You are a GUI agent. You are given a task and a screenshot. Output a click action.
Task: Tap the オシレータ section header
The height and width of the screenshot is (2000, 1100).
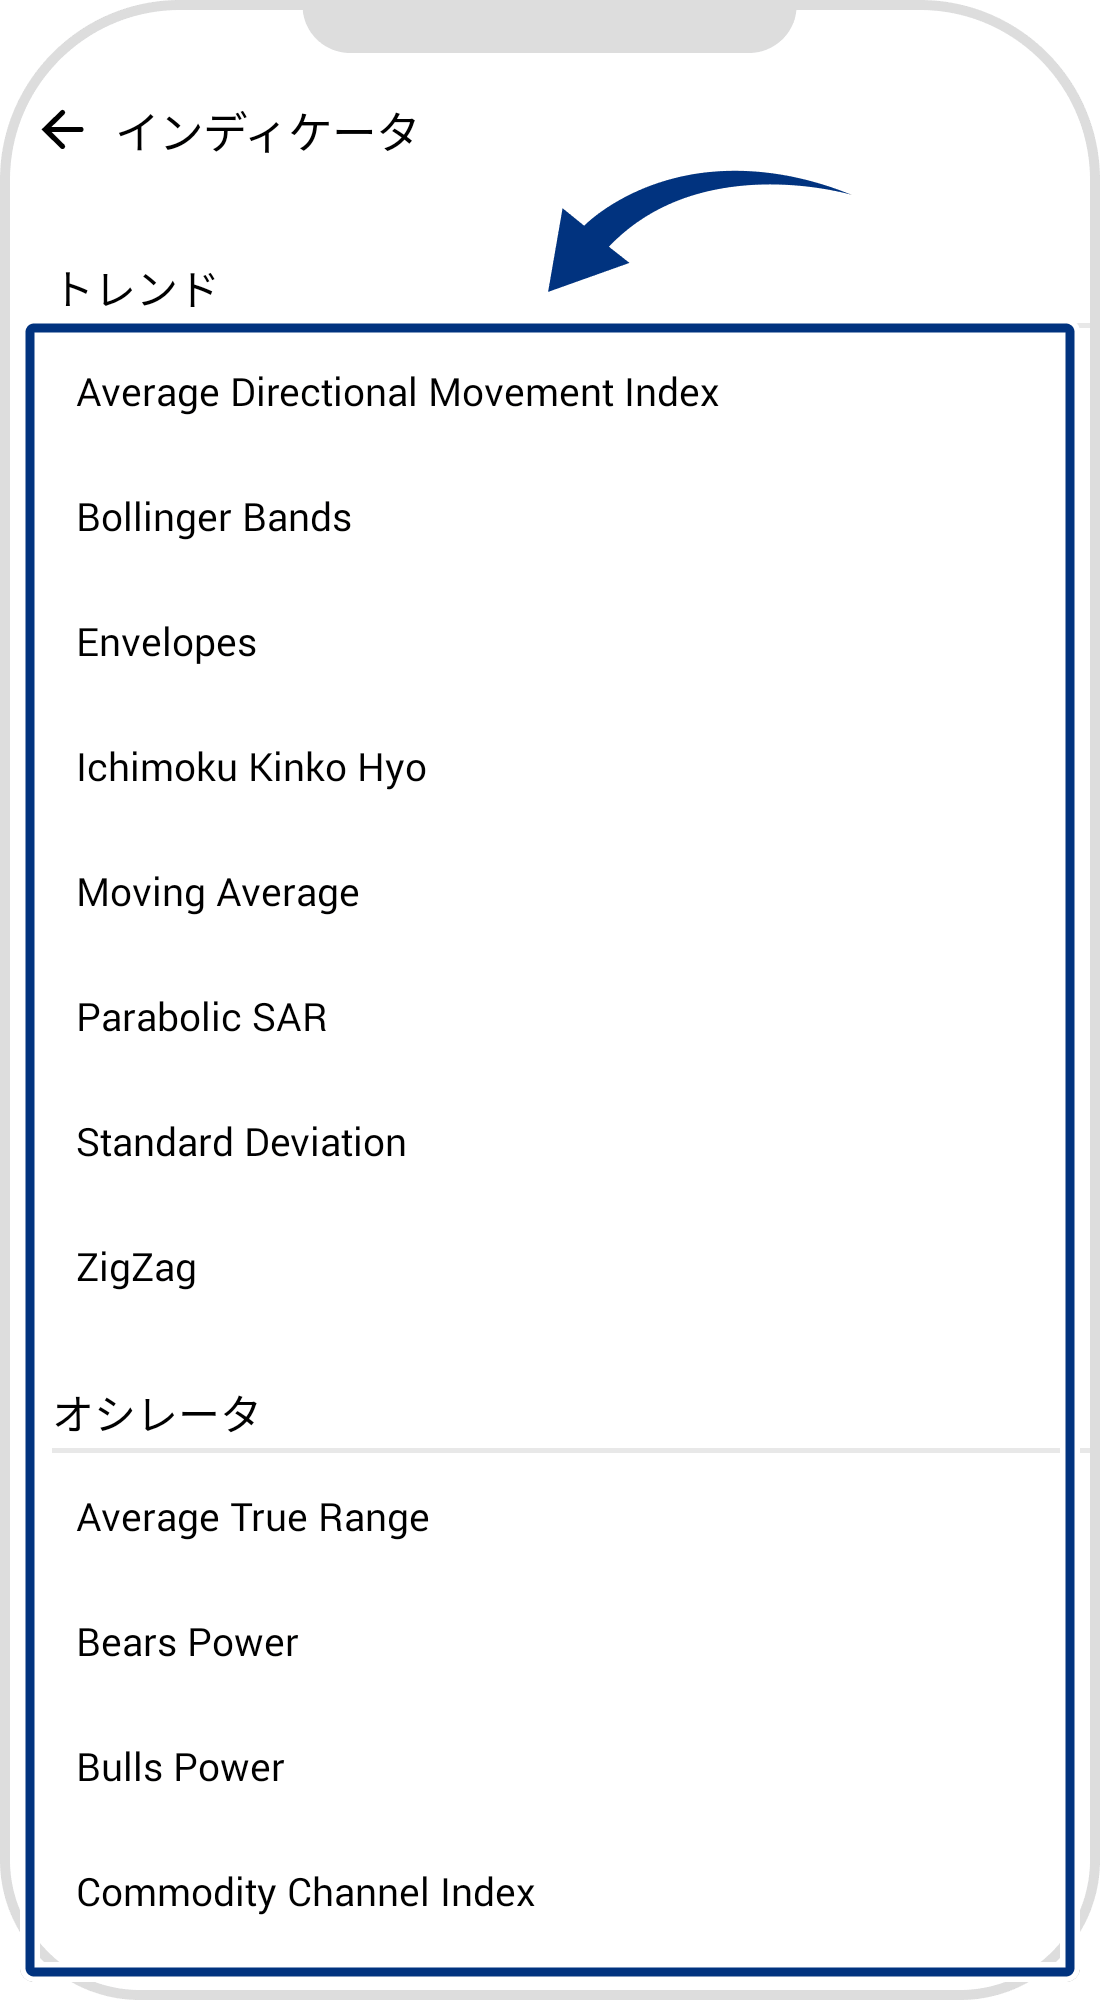157,1414
